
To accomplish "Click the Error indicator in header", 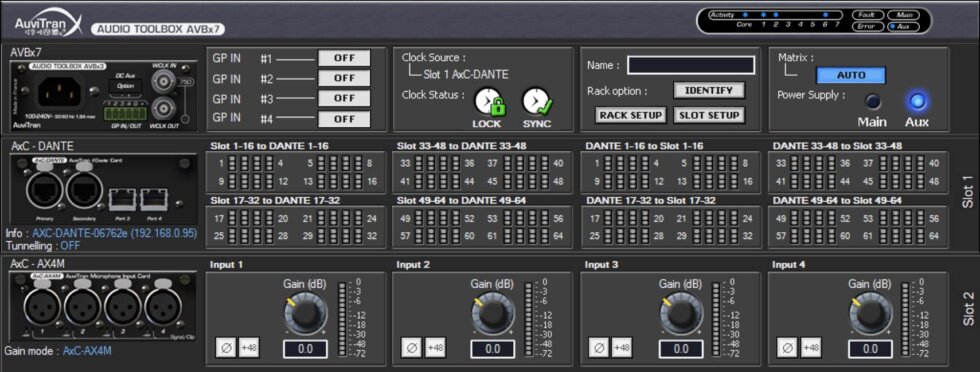I will [867, 27].
